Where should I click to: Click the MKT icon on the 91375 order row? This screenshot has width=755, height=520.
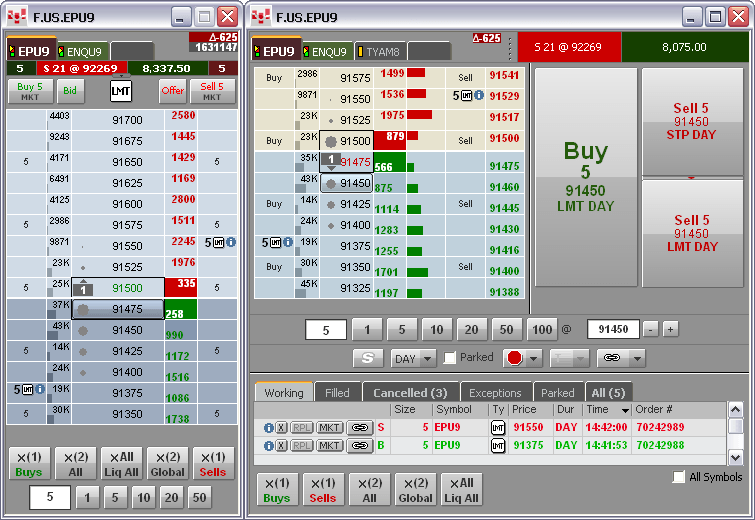(329, 446)
